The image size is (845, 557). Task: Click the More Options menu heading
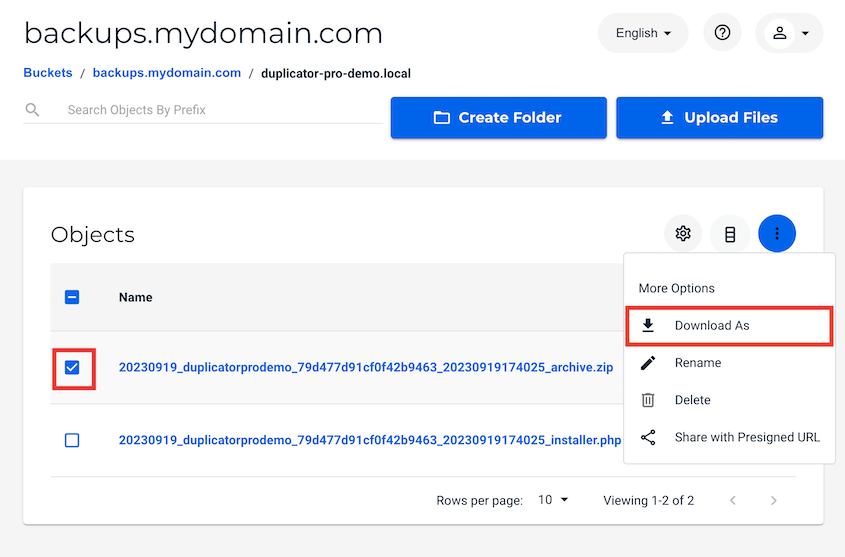676,288
